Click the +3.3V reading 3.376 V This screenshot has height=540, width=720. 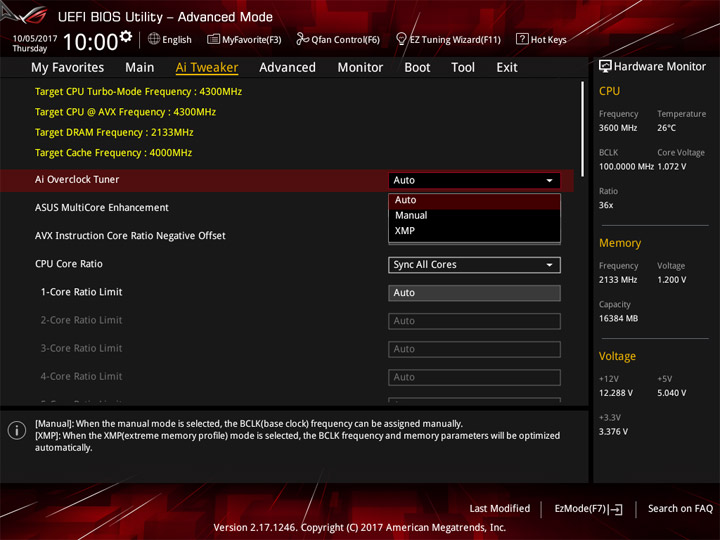[613, 432]
